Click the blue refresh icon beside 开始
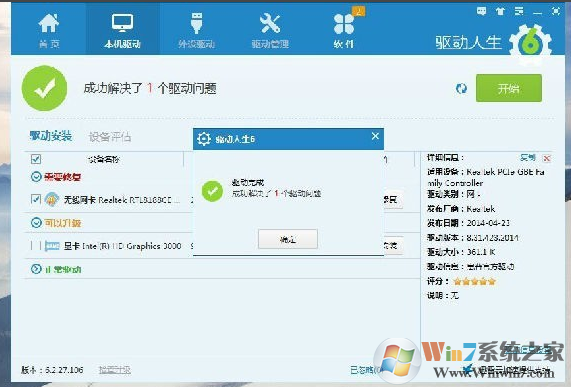This screenshot has height=387, width=571. [461, 88]
